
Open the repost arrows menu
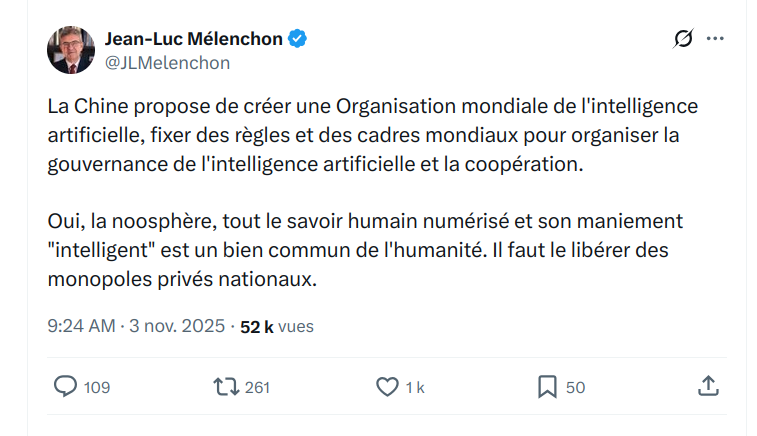click(226, 387)
